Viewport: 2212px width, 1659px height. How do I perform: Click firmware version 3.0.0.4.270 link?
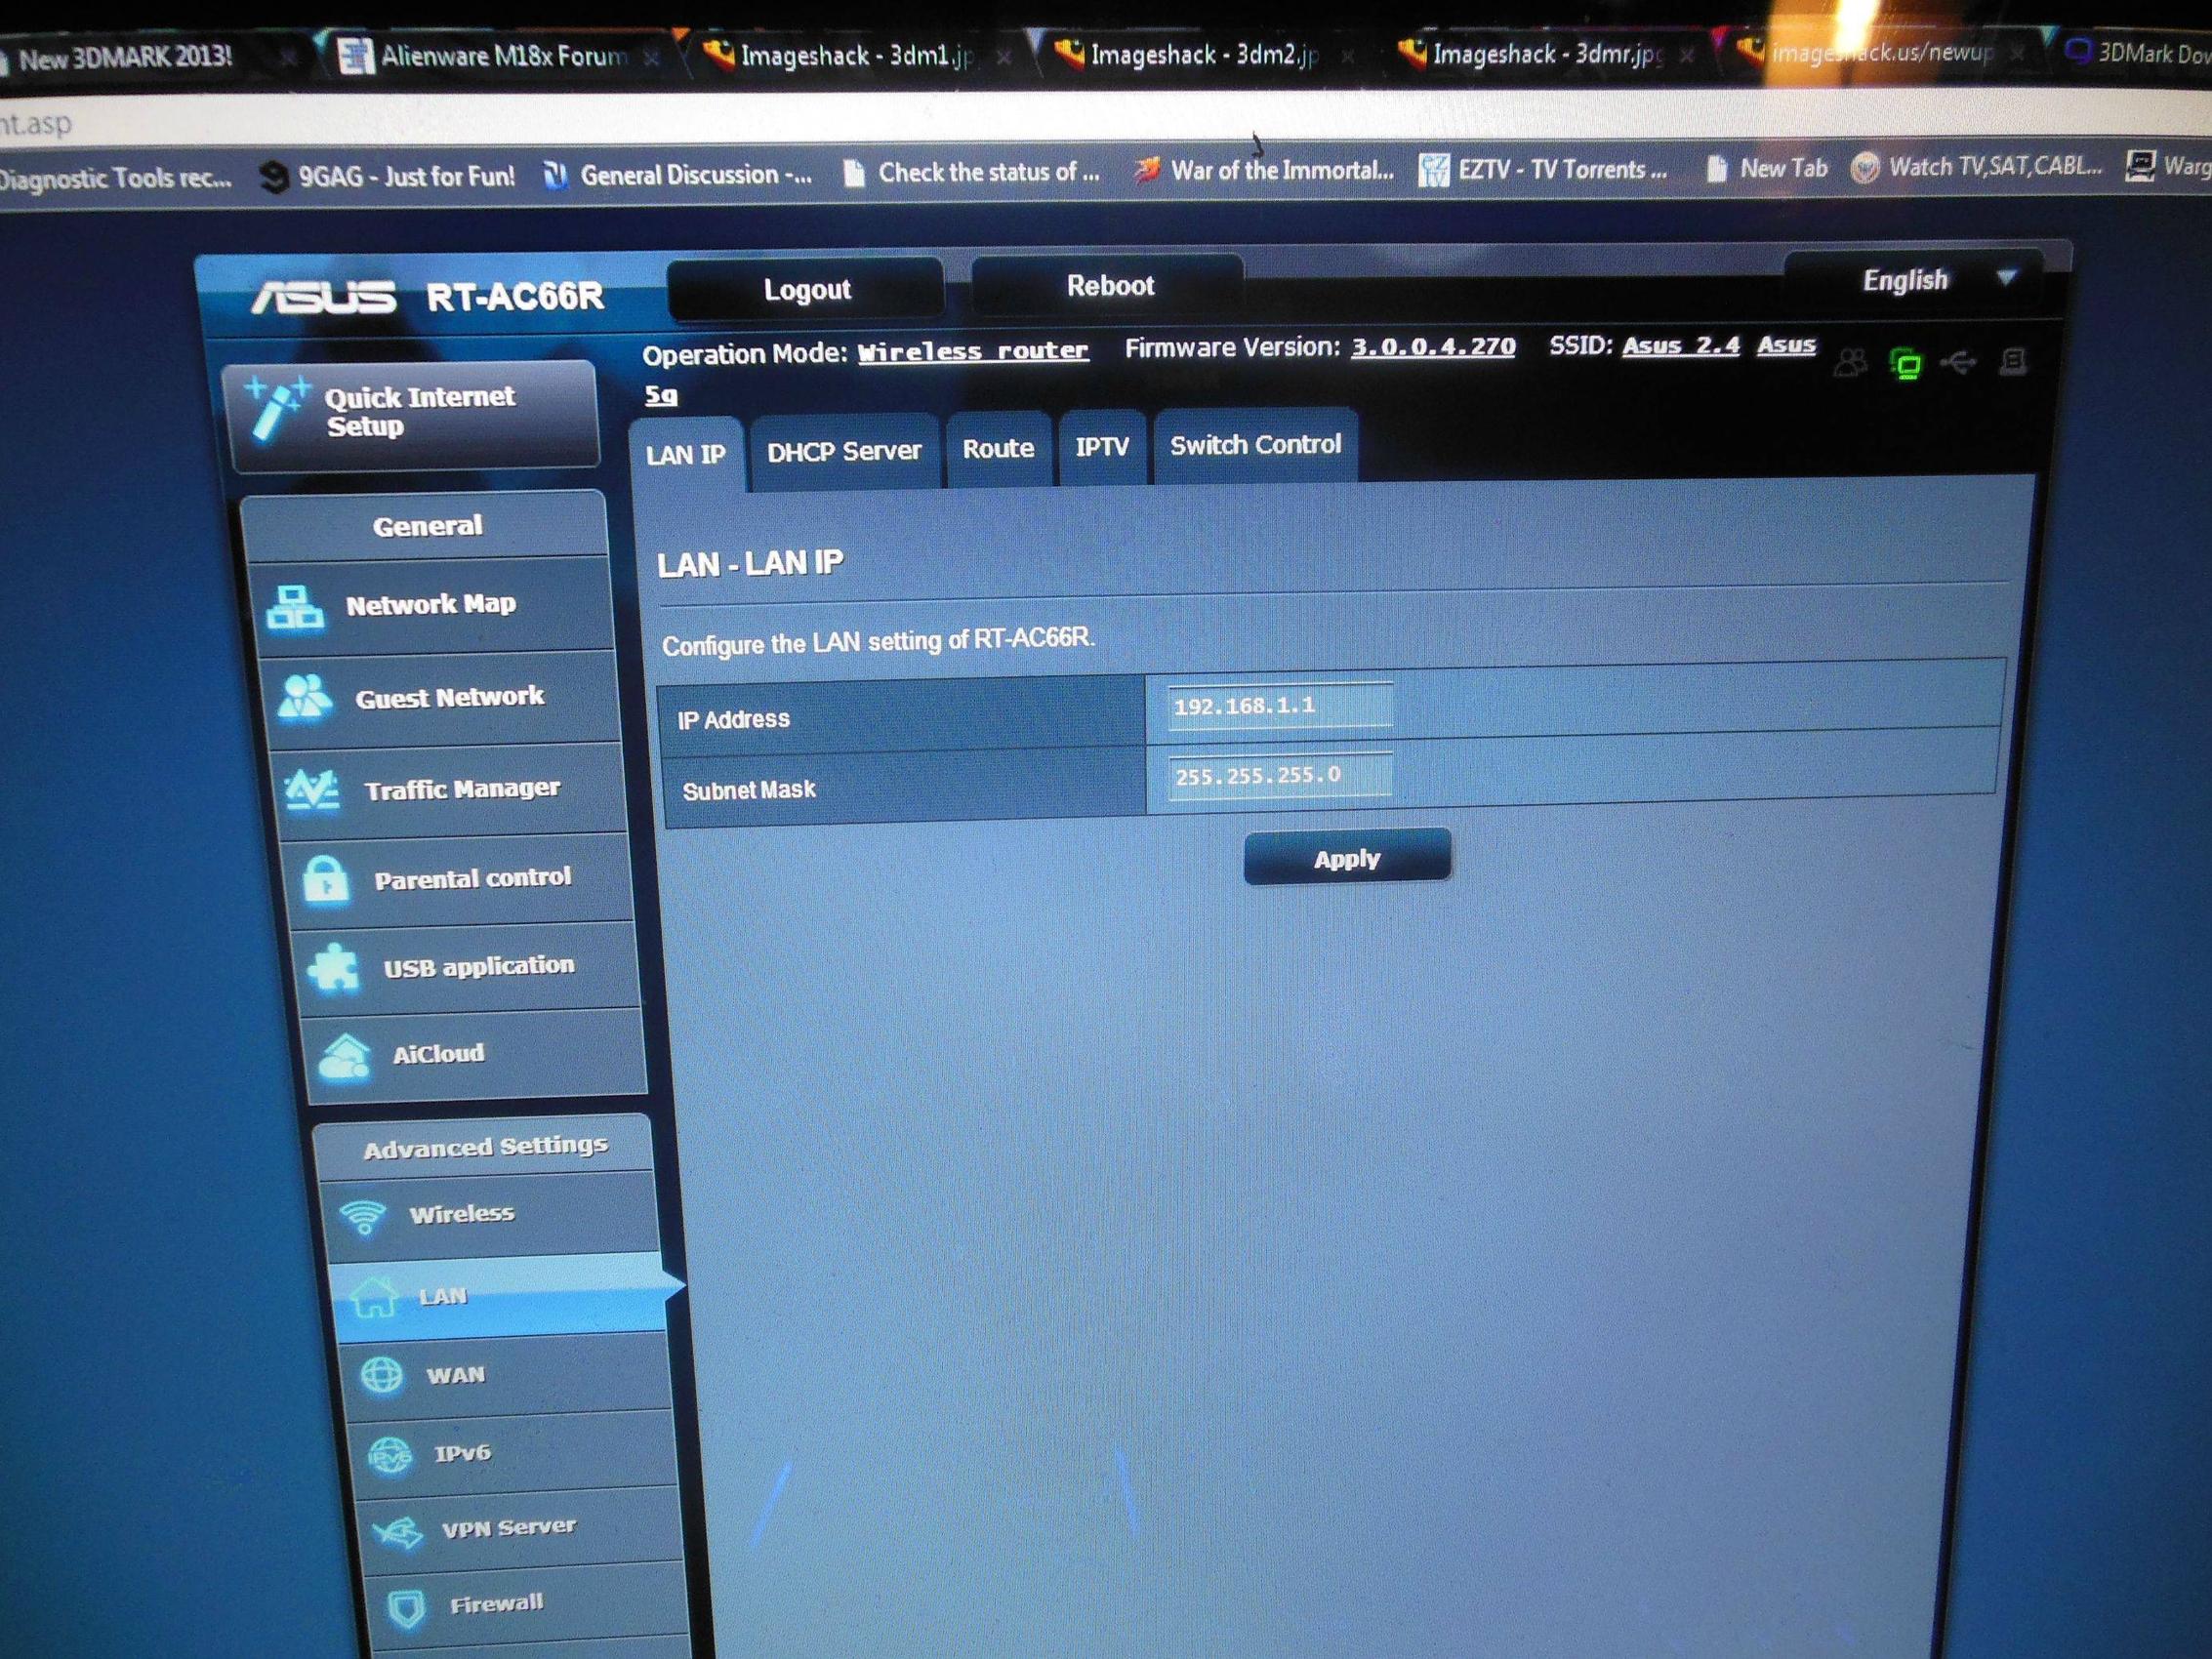(1433, 347)
